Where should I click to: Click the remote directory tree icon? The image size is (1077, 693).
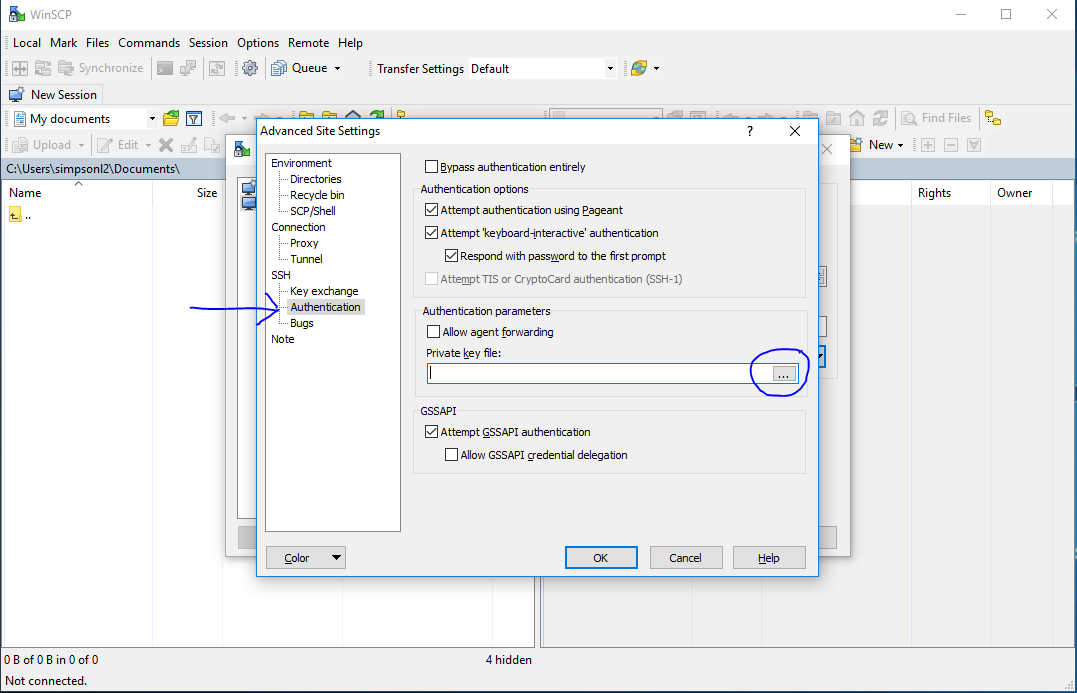[992, 118]
